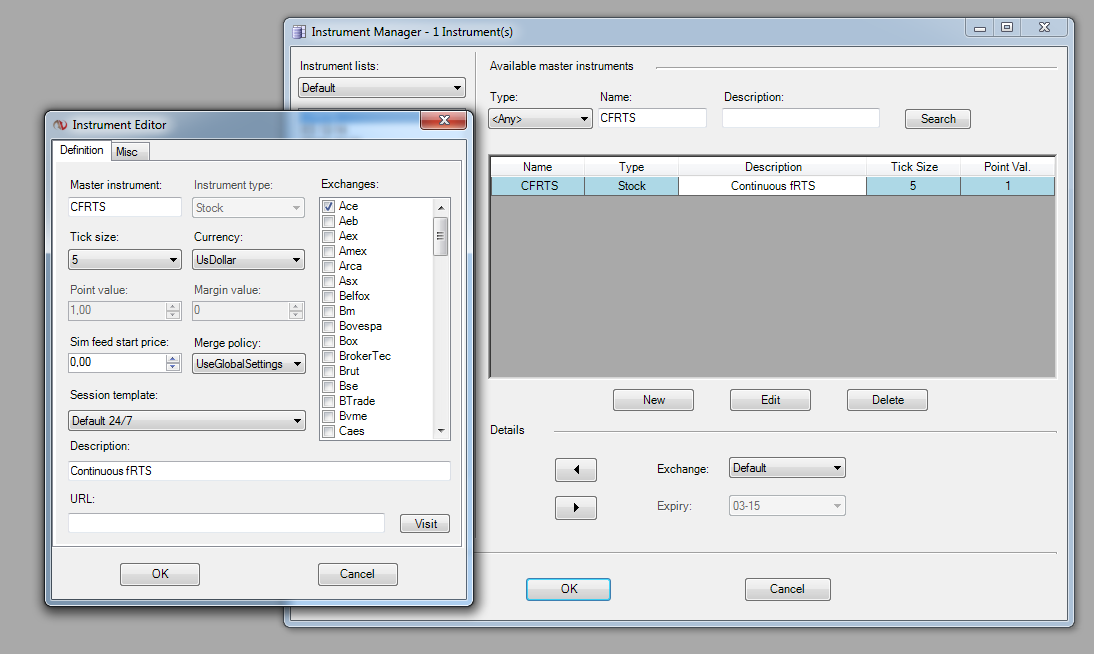Enable the Arca exchange checkbox

click(x=329, y=267)
